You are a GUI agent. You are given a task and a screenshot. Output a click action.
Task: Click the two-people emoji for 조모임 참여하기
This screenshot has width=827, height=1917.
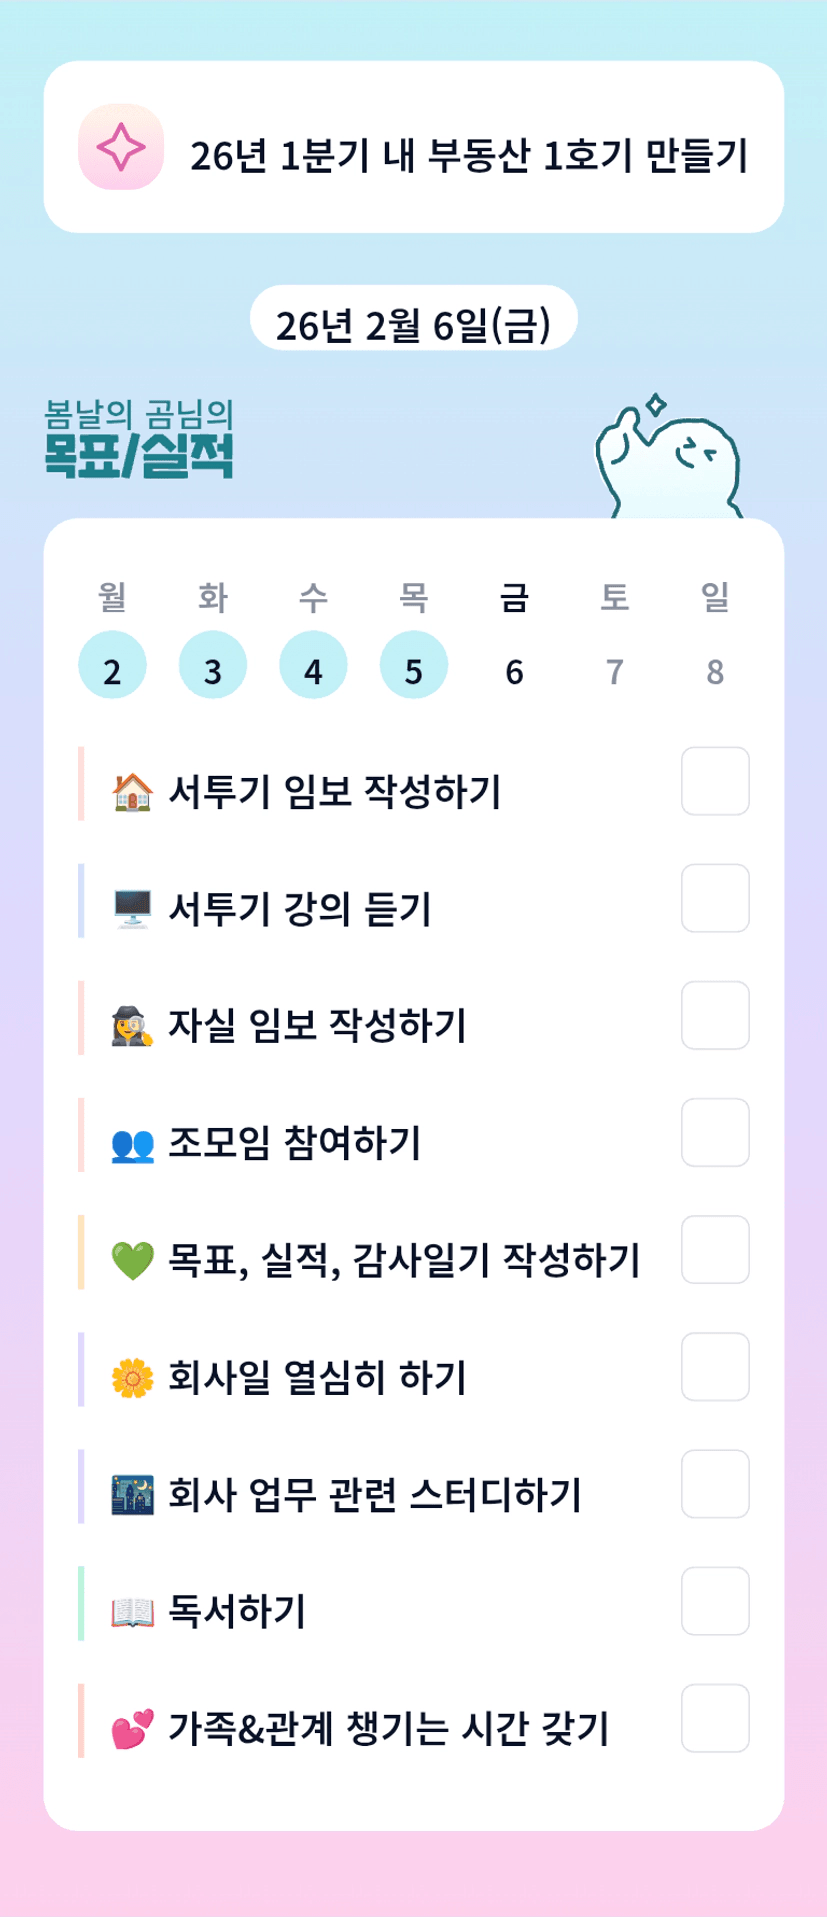132,1144
